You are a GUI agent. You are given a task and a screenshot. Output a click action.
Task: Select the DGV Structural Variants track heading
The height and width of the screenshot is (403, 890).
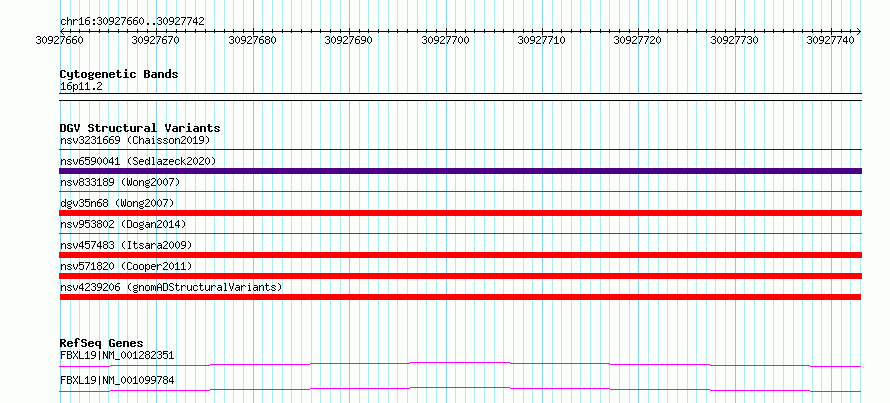pyautogui.click(x=140, y=128)
